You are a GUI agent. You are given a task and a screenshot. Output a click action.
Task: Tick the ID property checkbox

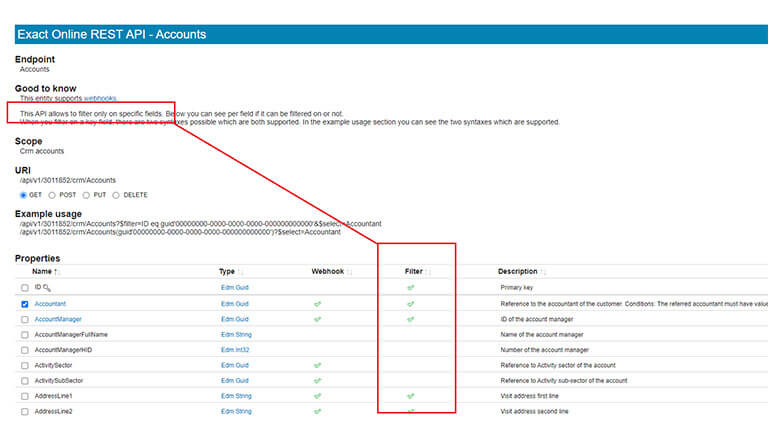click(x=24, y=288)
